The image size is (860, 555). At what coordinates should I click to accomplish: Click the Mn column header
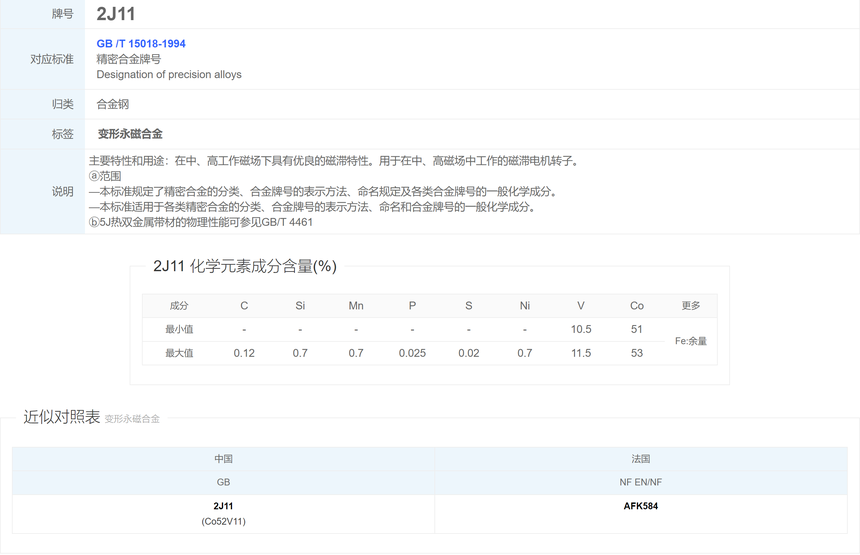[x=356, y=306]
